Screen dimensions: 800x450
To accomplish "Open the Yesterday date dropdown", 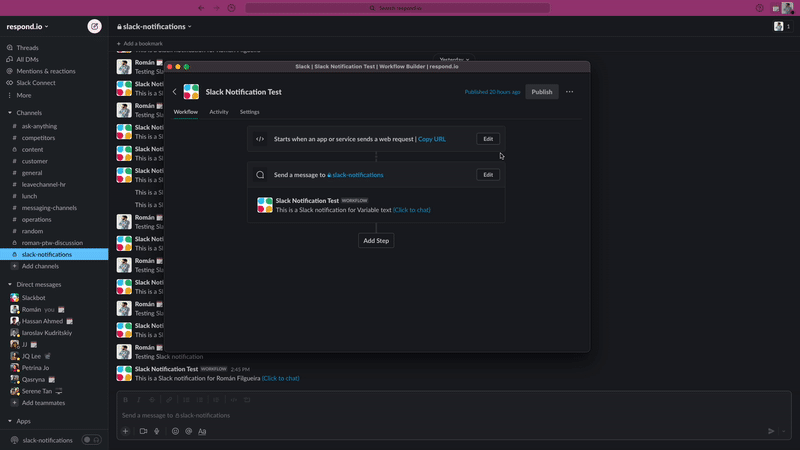I will (x=454, y=59).
